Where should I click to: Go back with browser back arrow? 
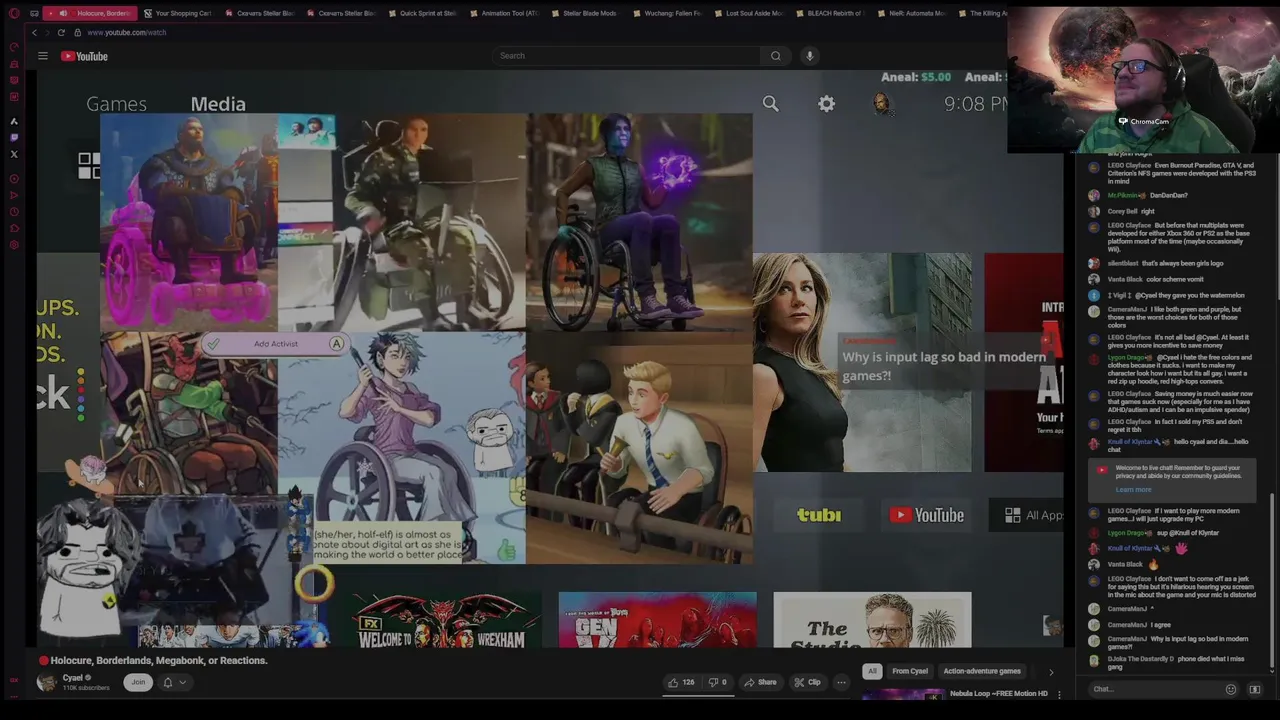(x=34, y=32)
